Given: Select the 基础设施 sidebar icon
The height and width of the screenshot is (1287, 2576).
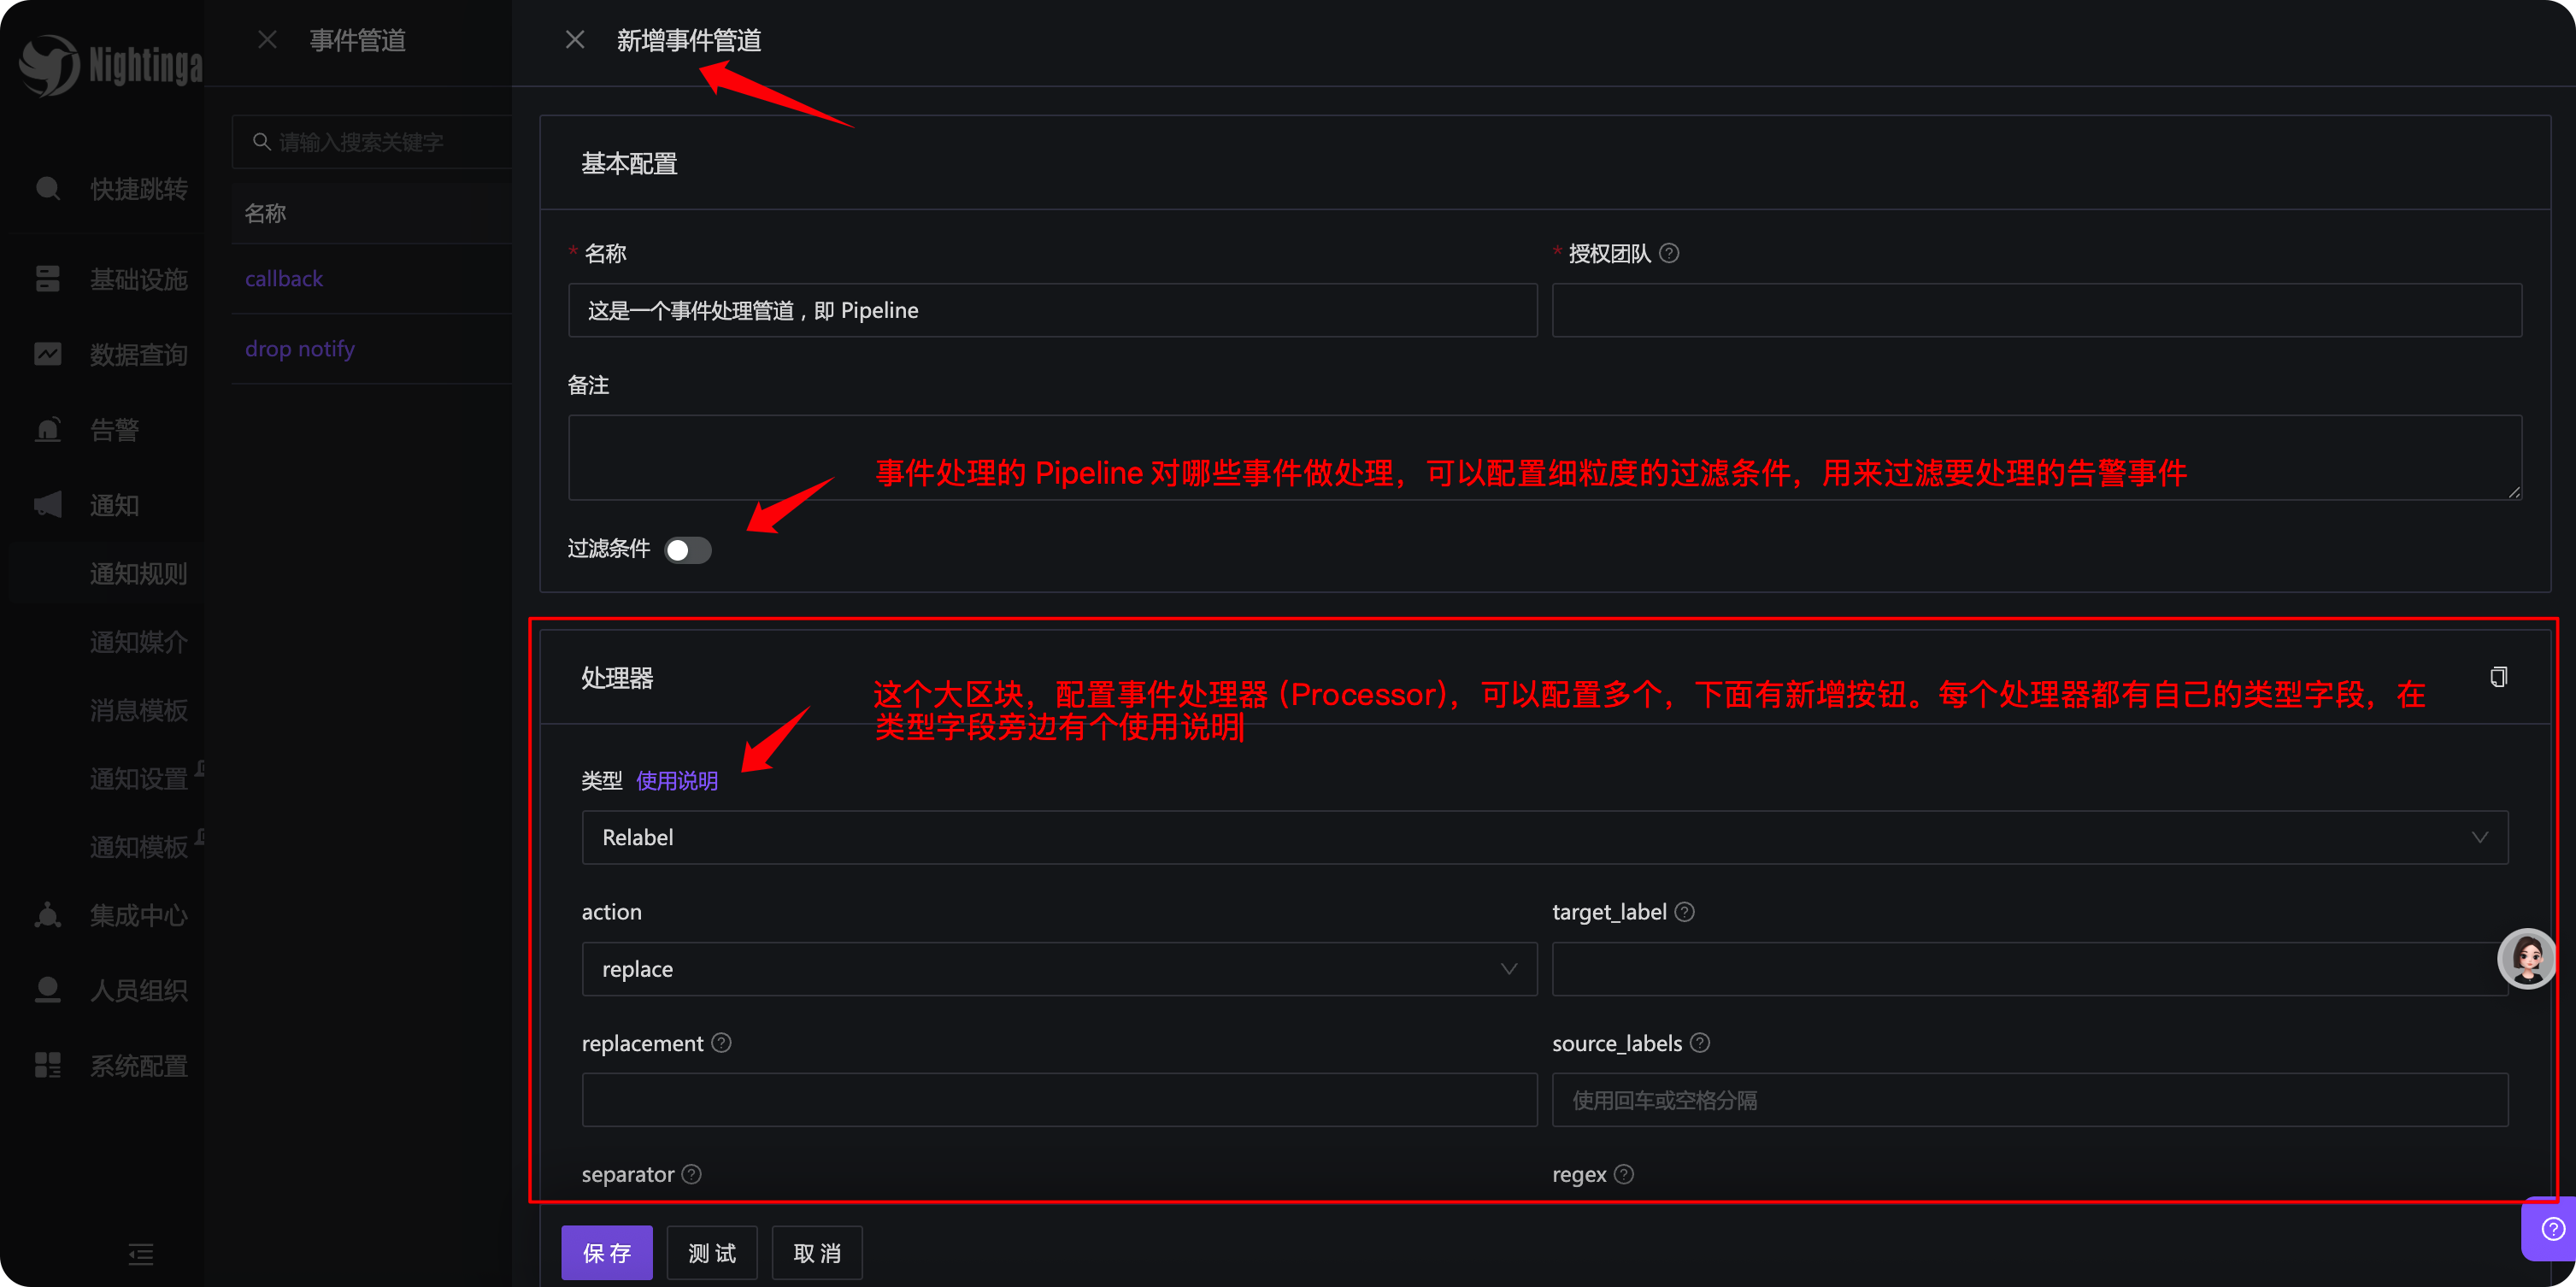Looking at the screenshot, I should coord(47,279).
